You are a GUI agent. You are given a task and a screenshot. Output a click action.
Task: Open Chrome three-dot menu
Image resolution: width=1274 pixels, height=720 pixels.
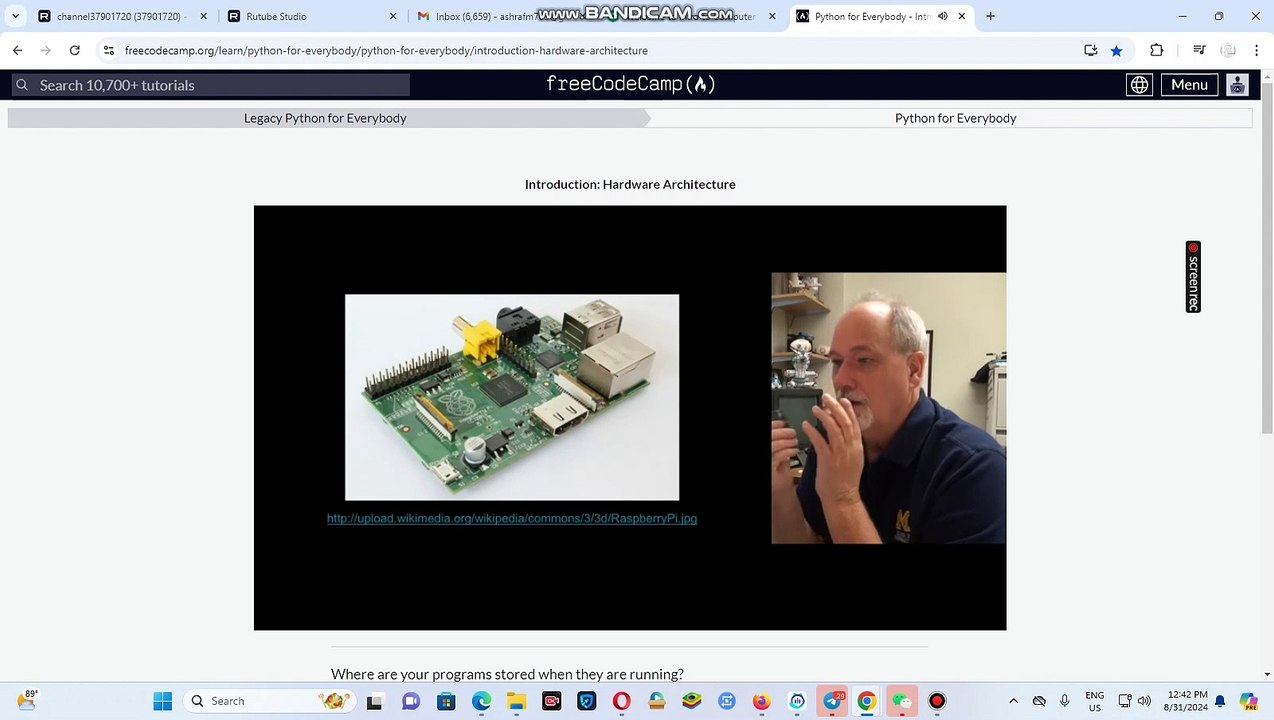(x=1256, y=50)
